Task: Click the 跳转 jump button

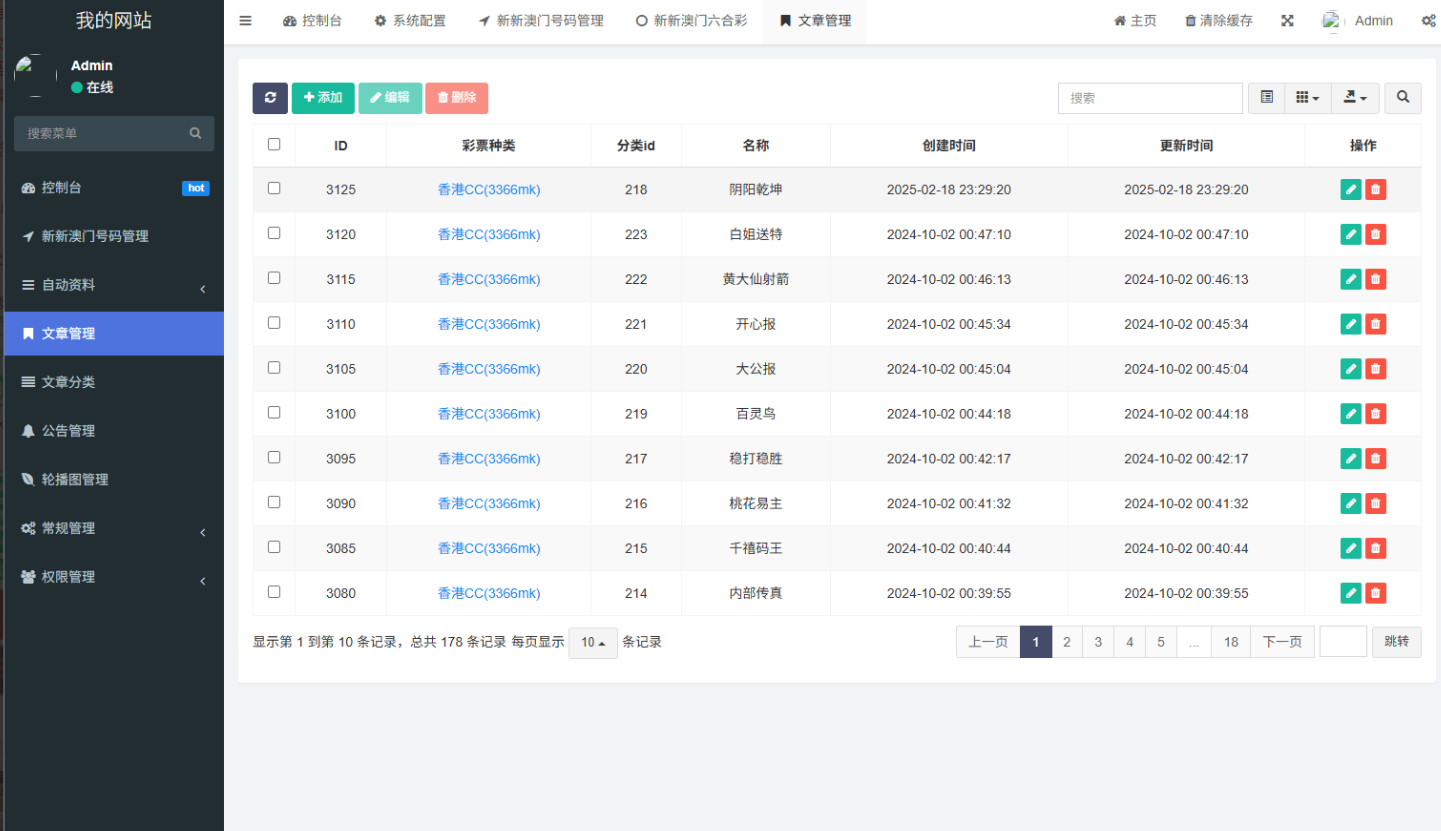Action: [x=1396, y=642]
